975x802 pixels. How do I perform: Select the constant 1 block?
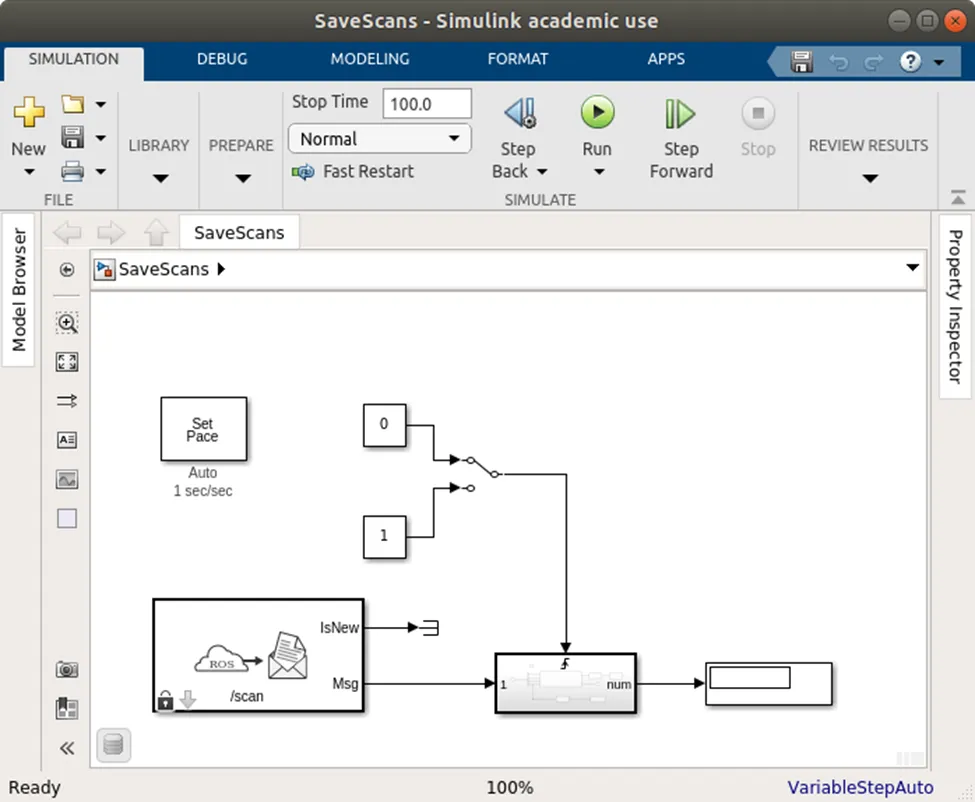tap(384, 537)
